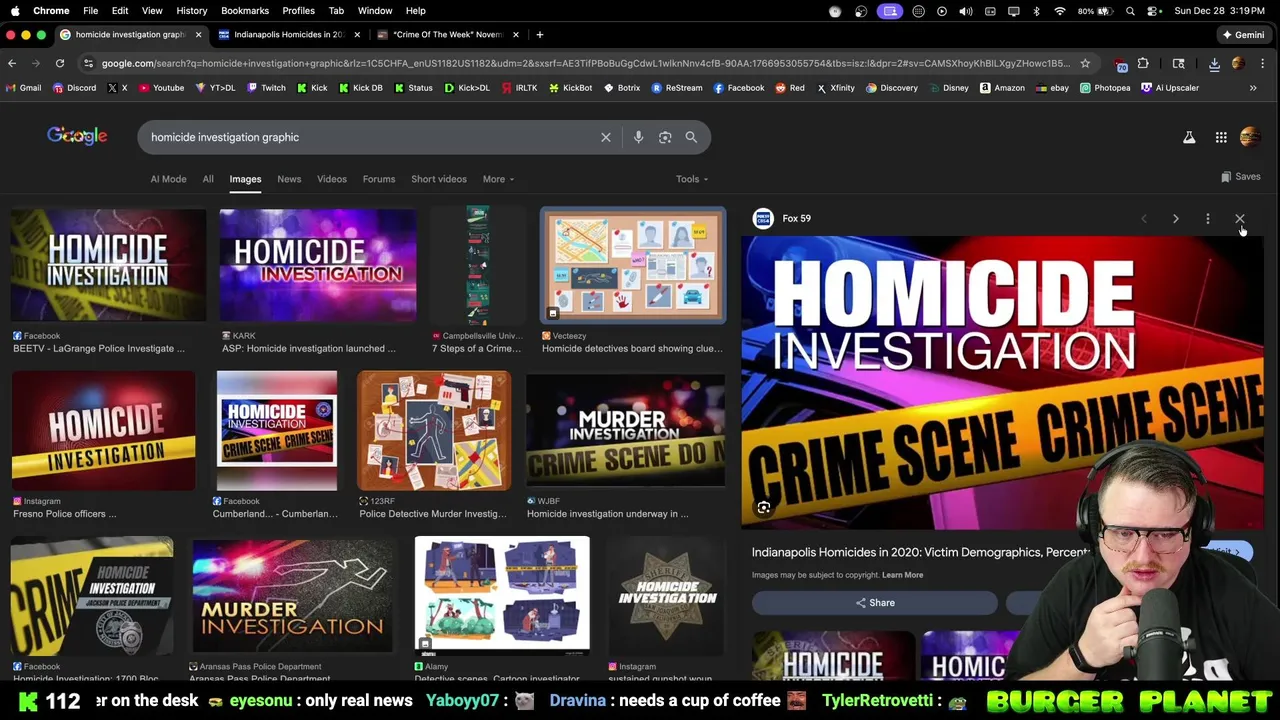
Task: Open Facebook bookmark
Action: click(739, 88)
